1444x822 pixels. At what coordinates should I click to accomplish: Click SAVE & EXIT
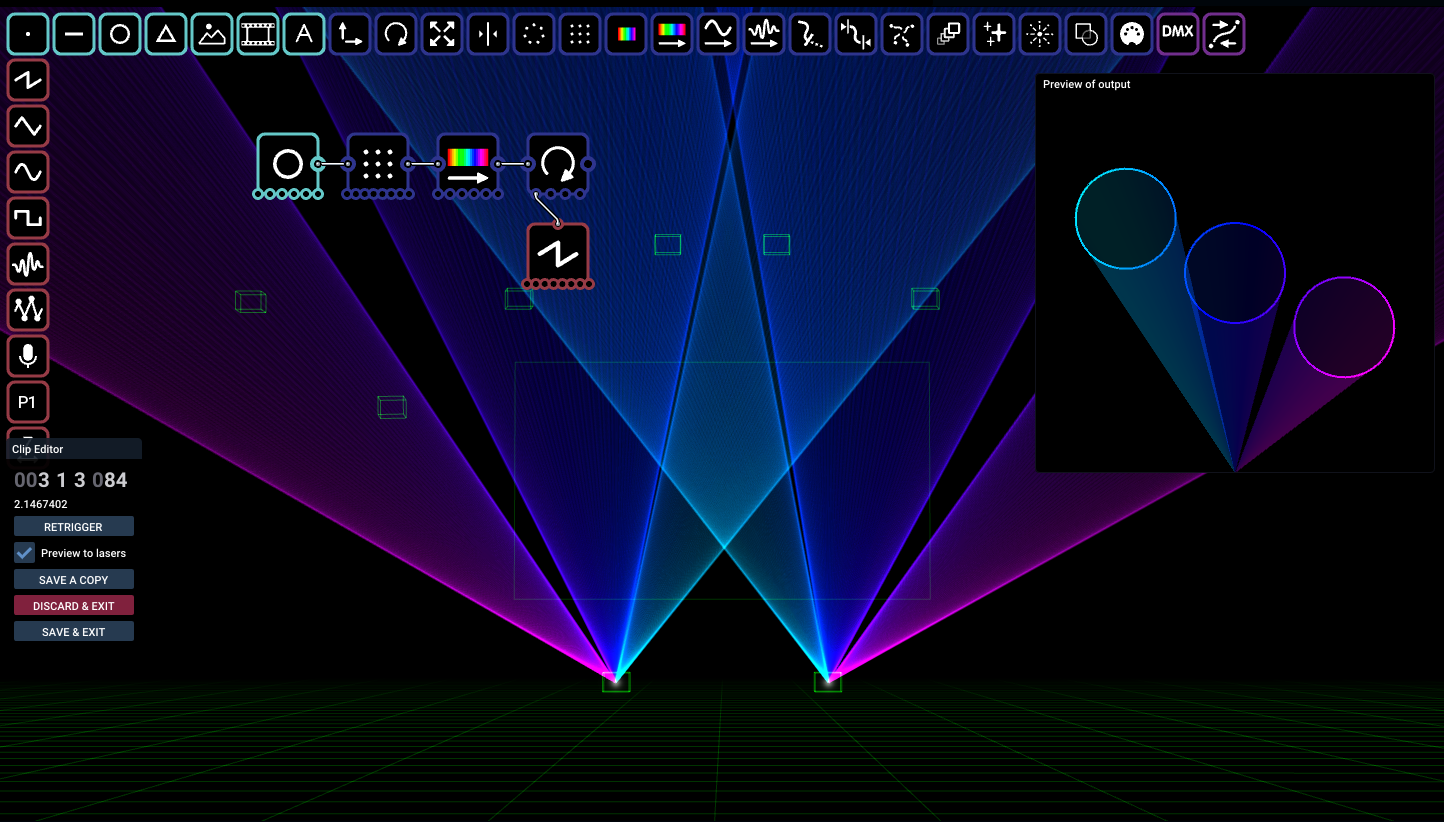point(74,632)
